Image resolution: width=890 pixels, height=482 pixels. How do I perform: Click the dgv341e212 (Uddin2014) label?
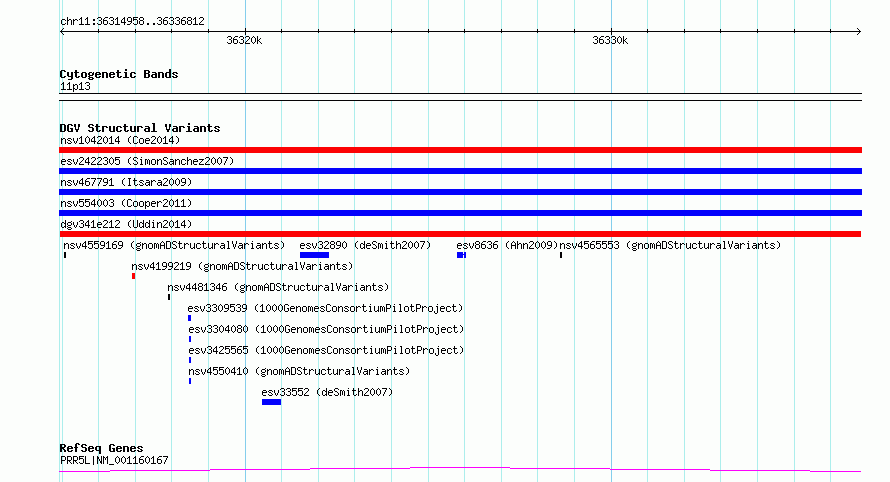point(126,224)
